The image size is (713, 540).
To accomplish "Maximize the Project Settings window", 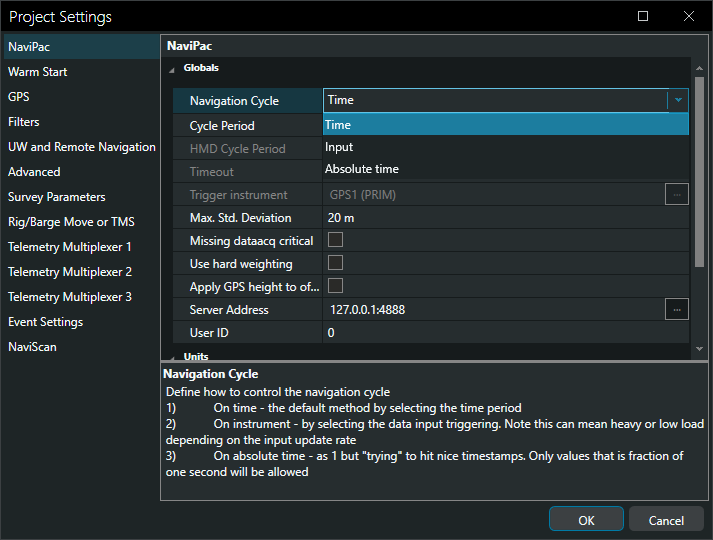I will (x=643, y=16).
